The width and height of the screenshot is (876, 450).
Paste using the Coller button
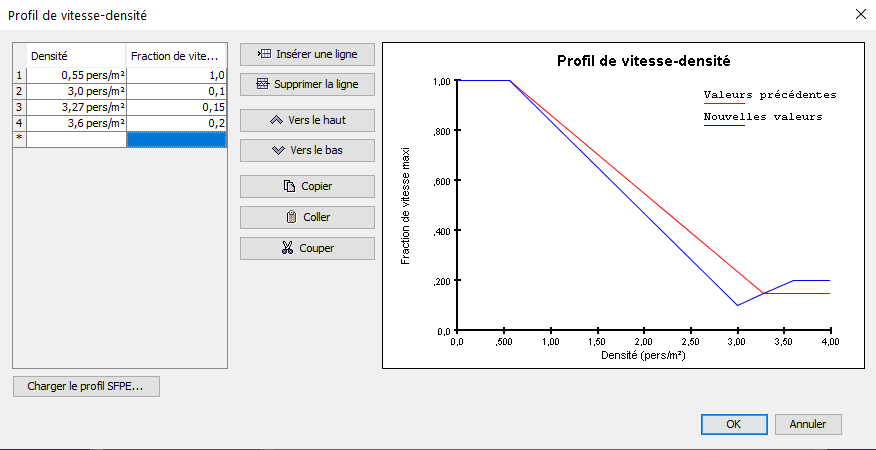click(307, 217)
